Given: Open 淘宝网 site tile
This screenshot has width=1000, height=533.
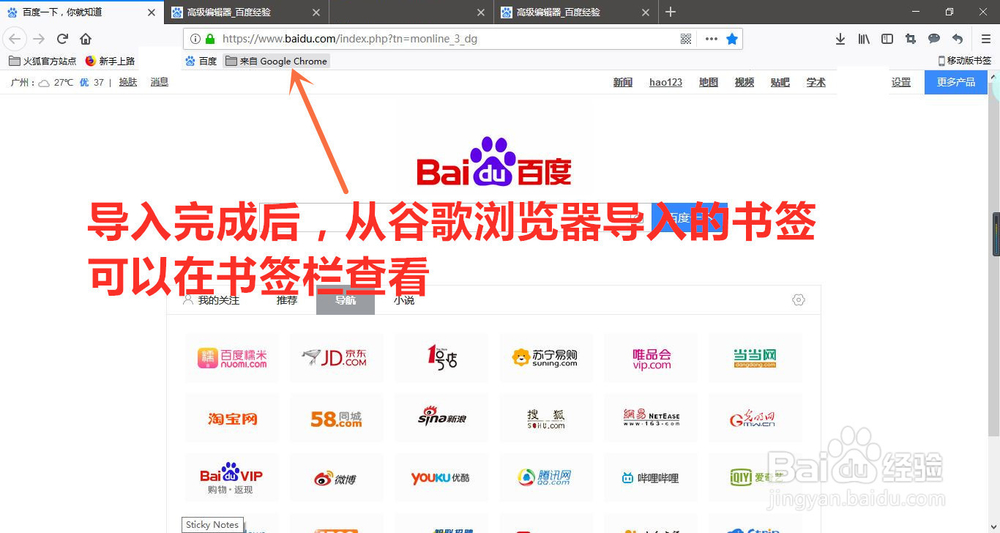Looking at the screenshot, I should (232, 418).
